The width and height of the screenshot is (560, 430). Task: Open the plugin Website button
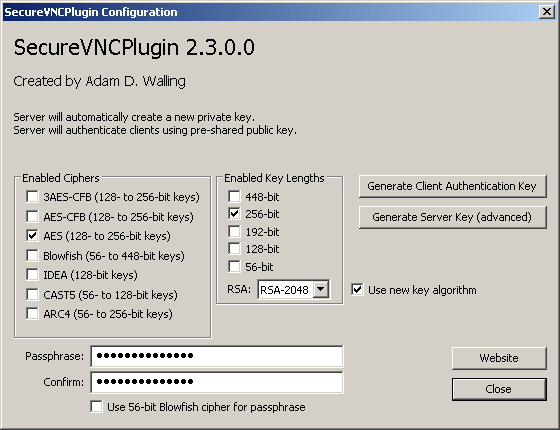[x=499, y=358]
